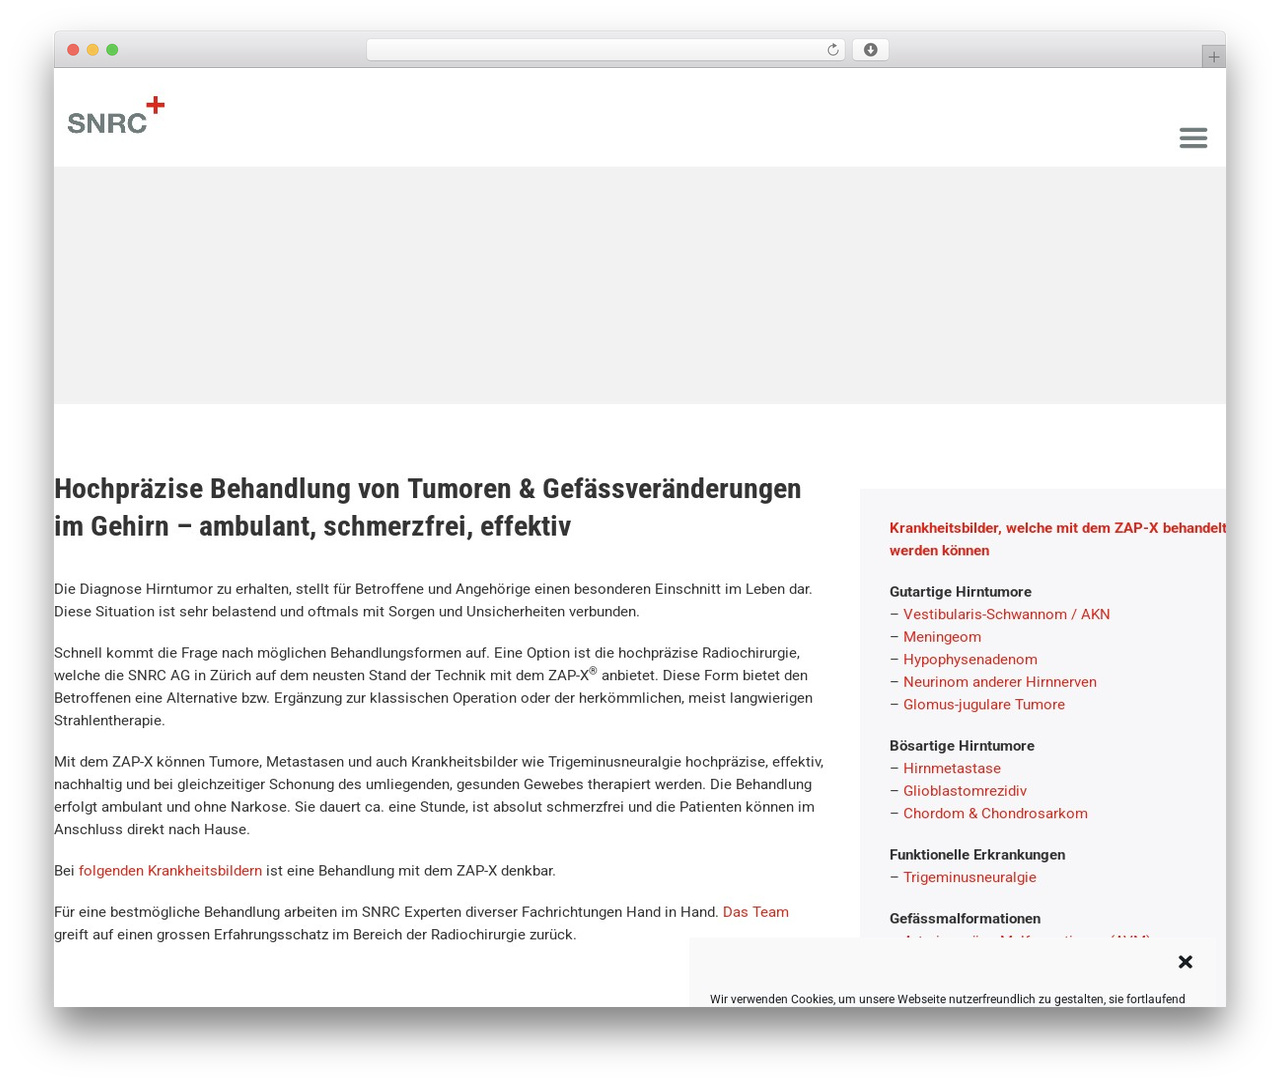This screenshot has width=1280, height=1084.
Task: Click the "Gutartige Hirntumore" subheading
Action: tap(960, 592)
